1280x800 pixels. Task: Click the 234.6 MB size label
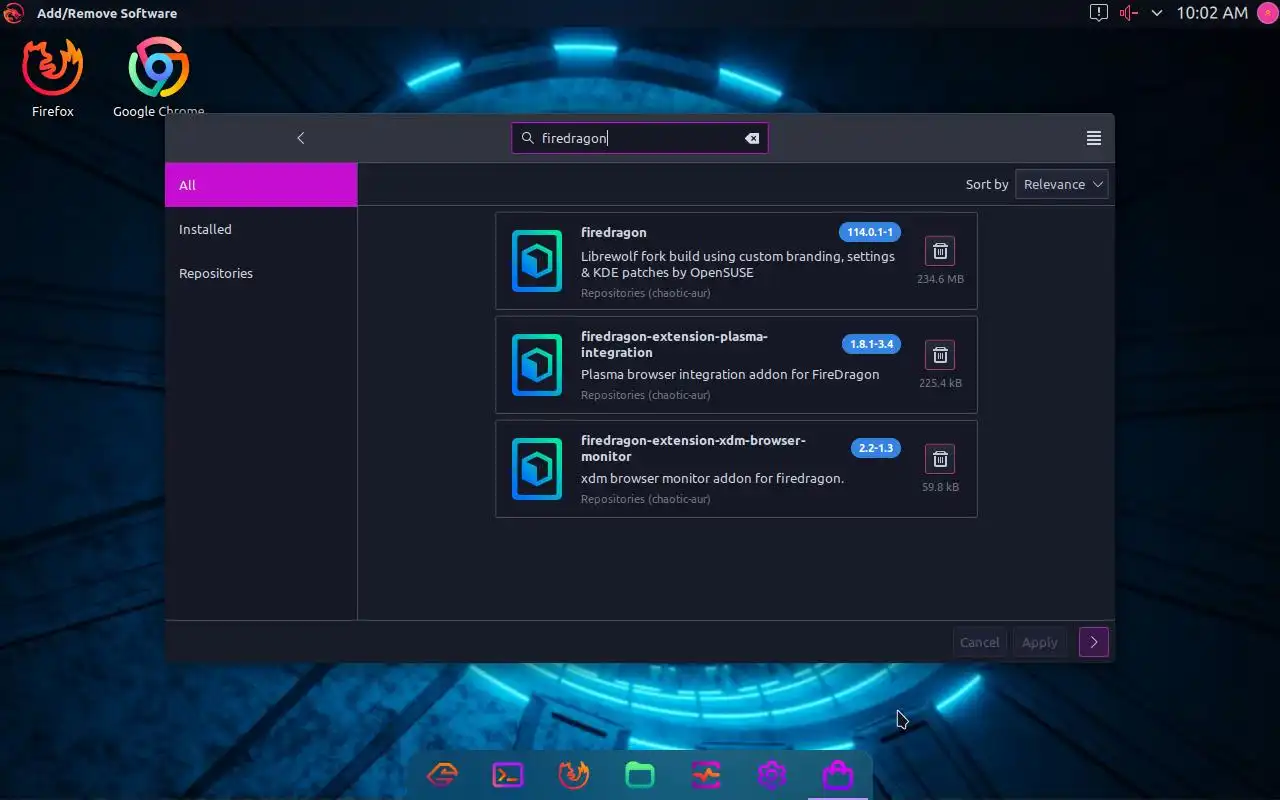pos(940,279)
